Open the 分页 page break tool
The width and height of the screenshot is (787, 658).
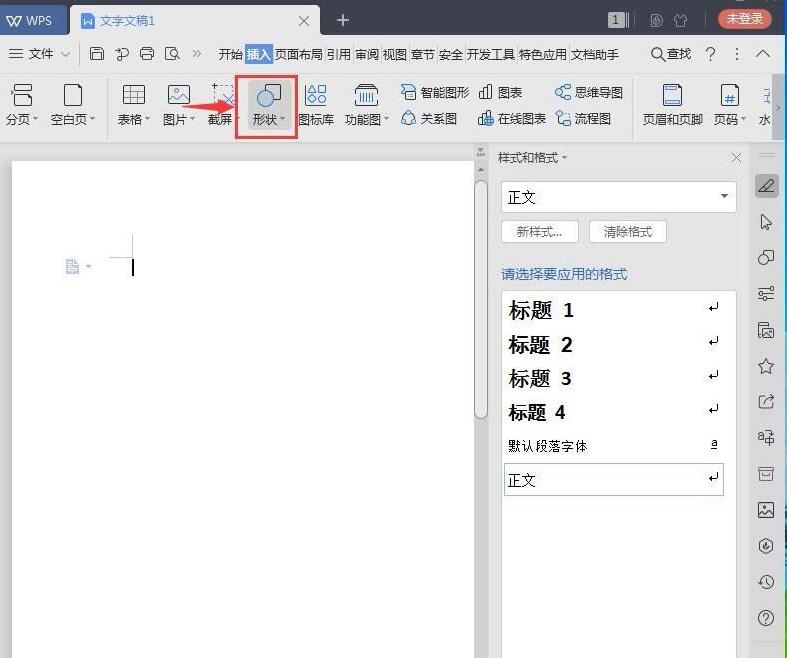pyautogui.click(x=22, y=105)
